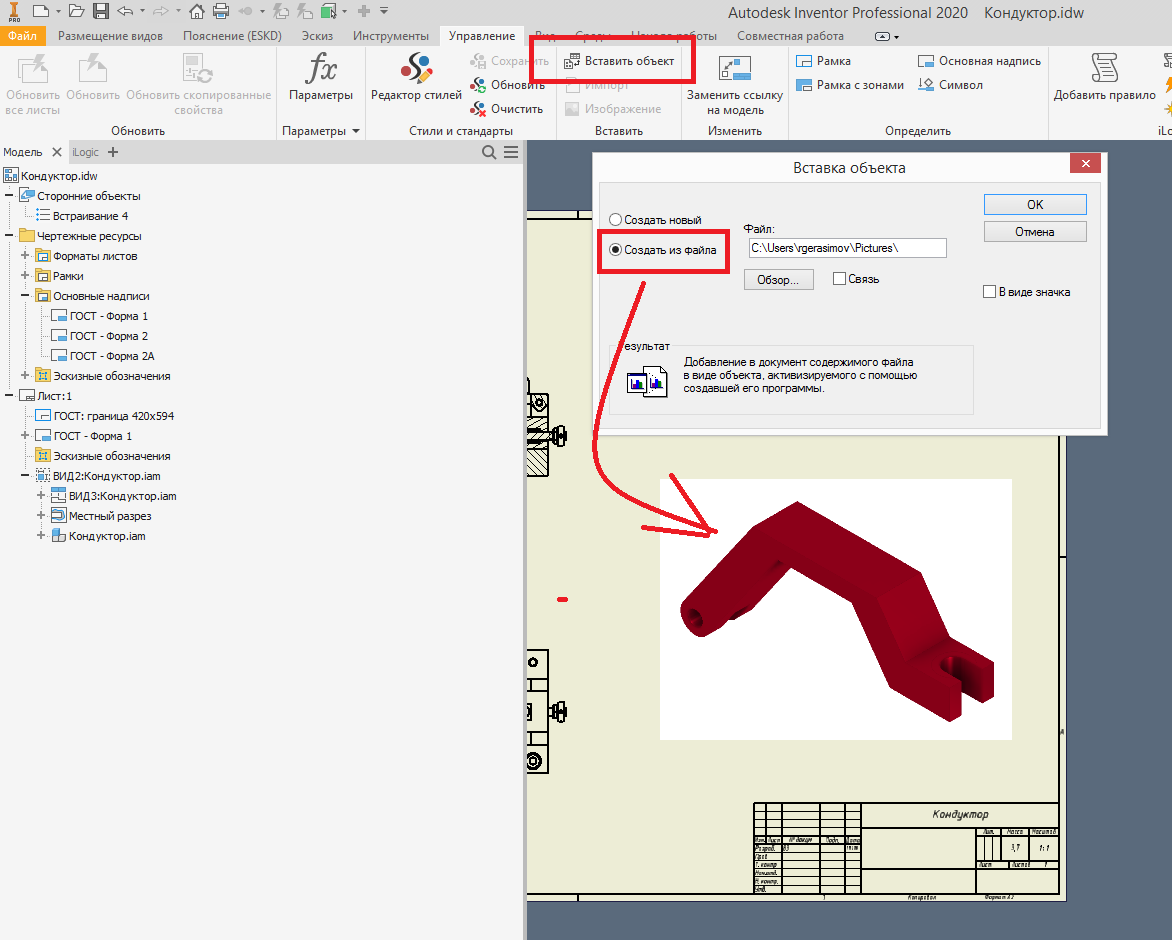Define a new Символ

click(x=950, y=85)
